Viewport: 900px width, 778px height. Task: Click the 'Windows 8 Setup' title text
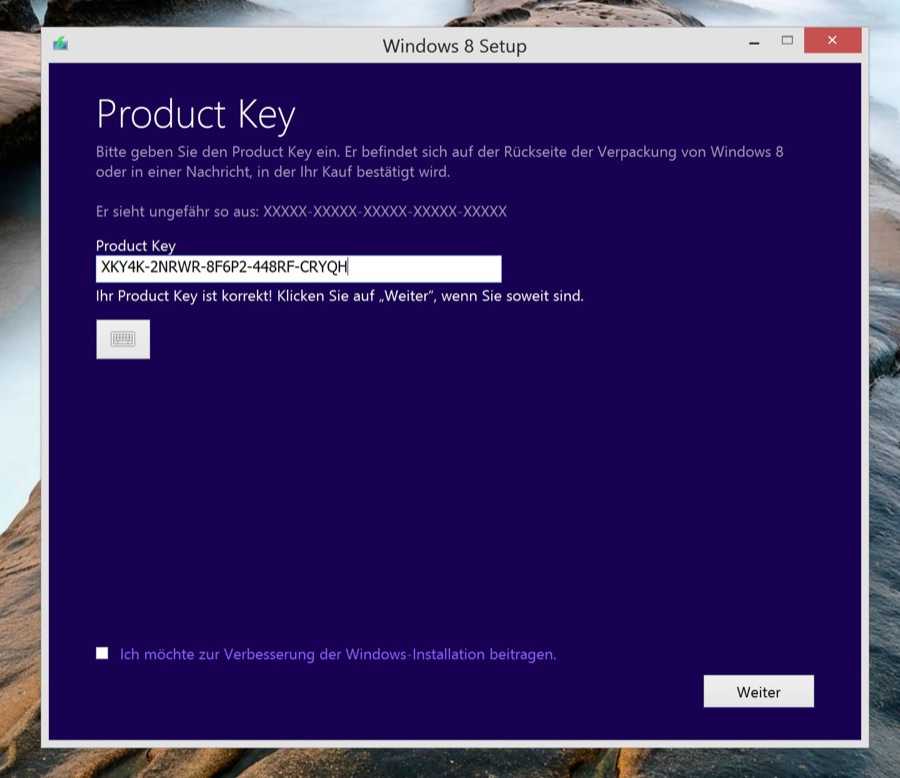tap(454, 46)
